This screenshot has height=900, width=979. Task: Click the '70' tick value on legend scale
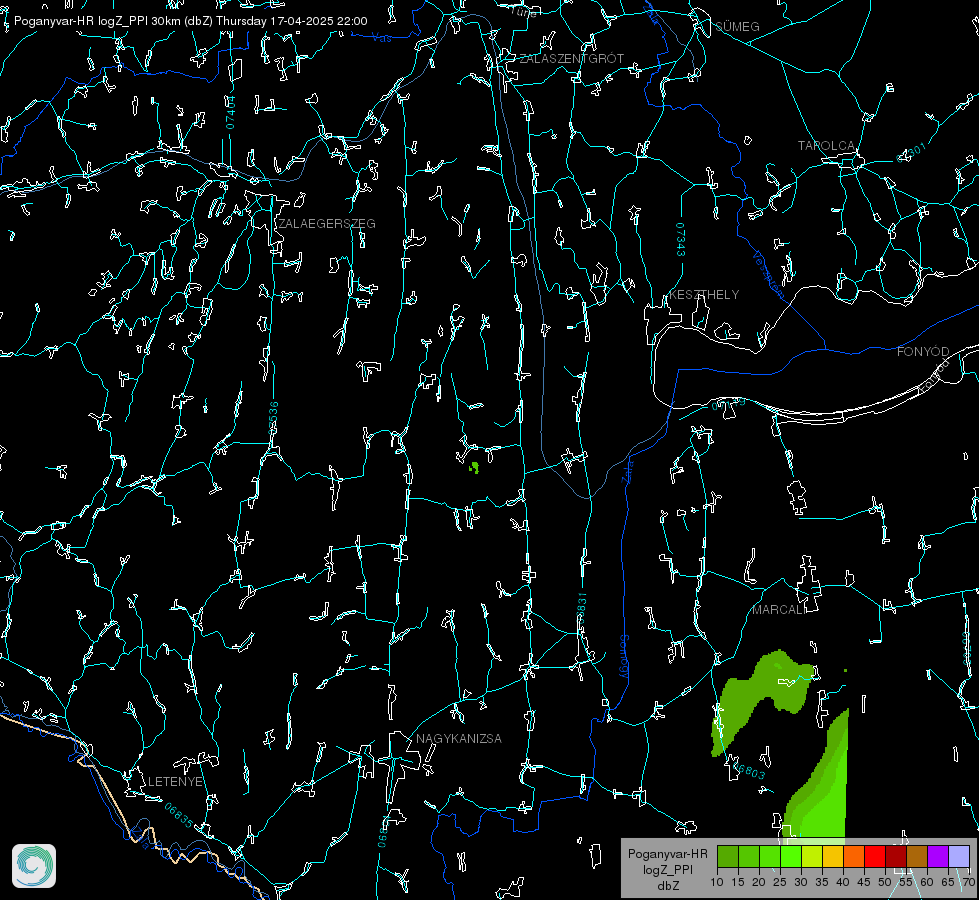pyautogui.click(x=969, y=882)
